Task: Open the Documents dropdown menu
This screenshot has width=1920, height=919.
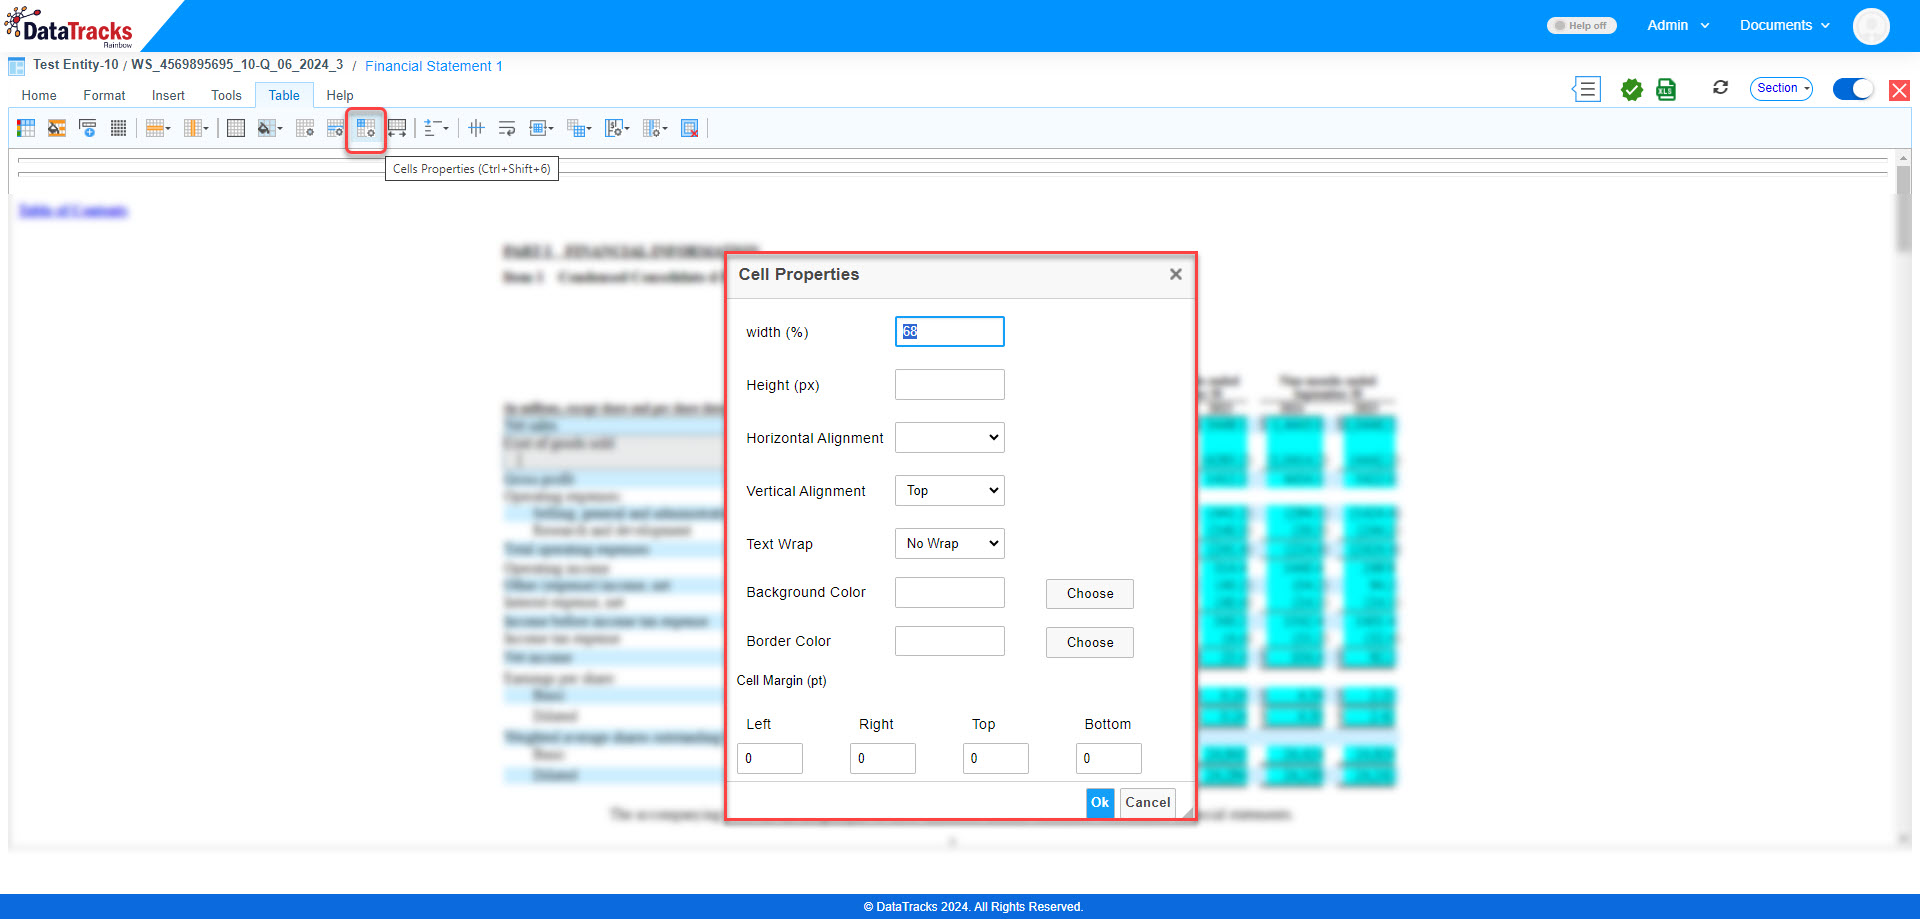Action: (1785, 26)
